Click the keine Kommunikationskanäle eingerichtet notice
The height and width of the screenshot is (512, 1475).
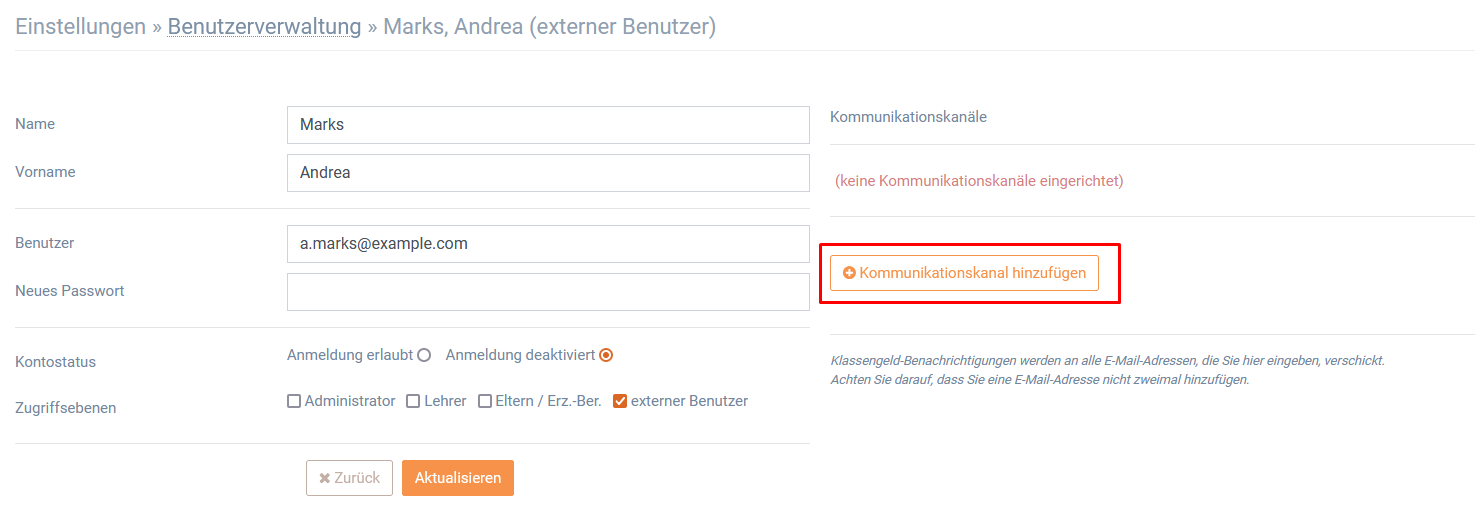979,181
